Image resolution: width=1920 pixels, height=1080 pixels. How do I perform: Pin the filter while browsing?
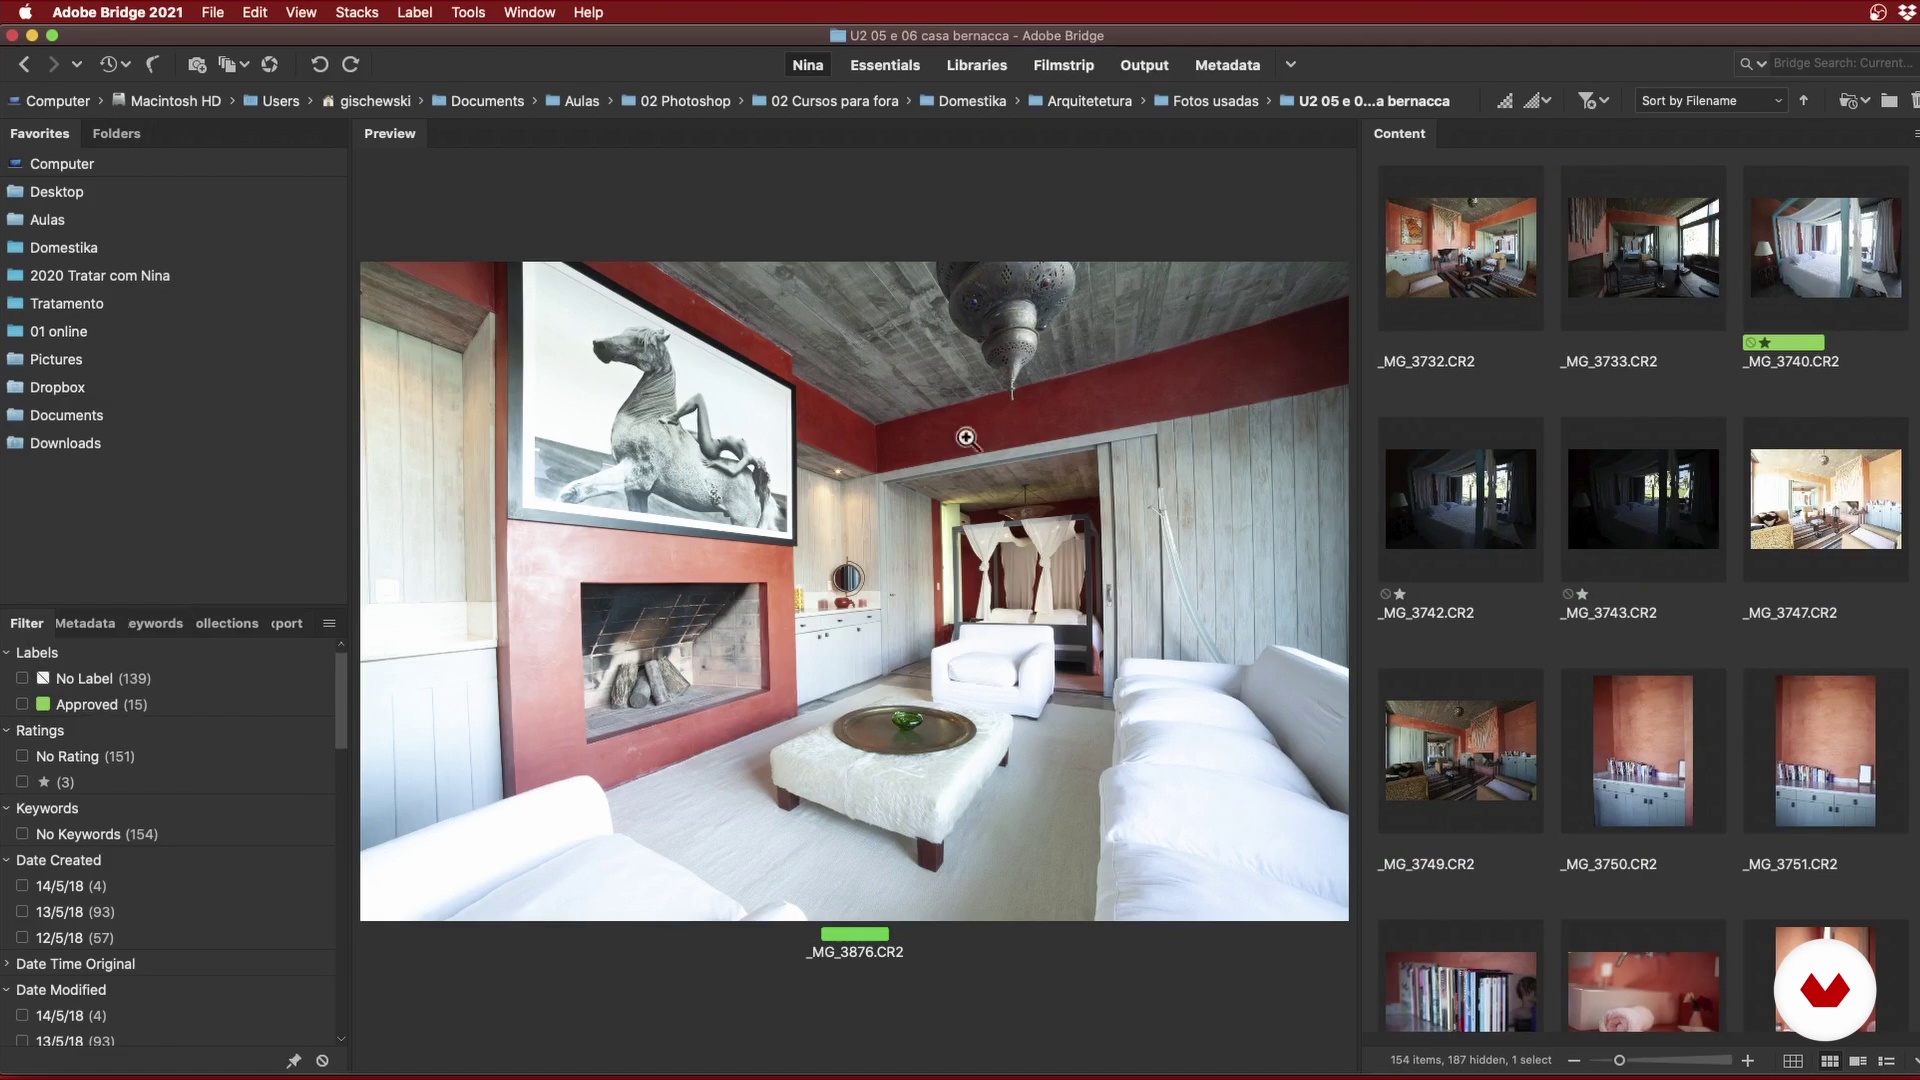pyautogui.click(x=293, y=1061)
